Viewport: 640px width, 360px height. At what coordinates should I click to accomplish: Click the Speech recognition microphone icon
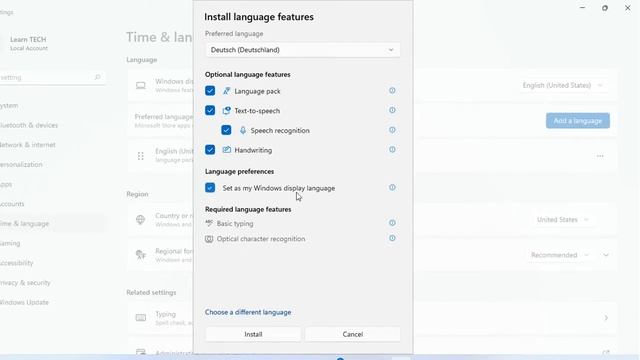243,130
